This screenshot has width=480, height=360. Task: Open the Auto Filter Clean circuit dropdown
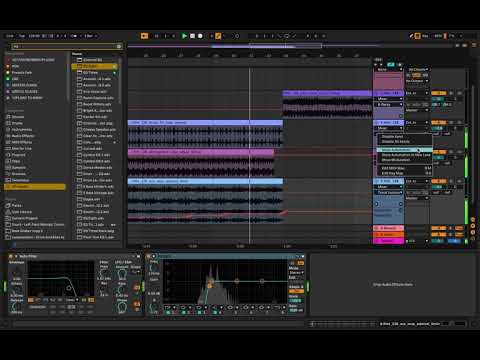(72, 300)
